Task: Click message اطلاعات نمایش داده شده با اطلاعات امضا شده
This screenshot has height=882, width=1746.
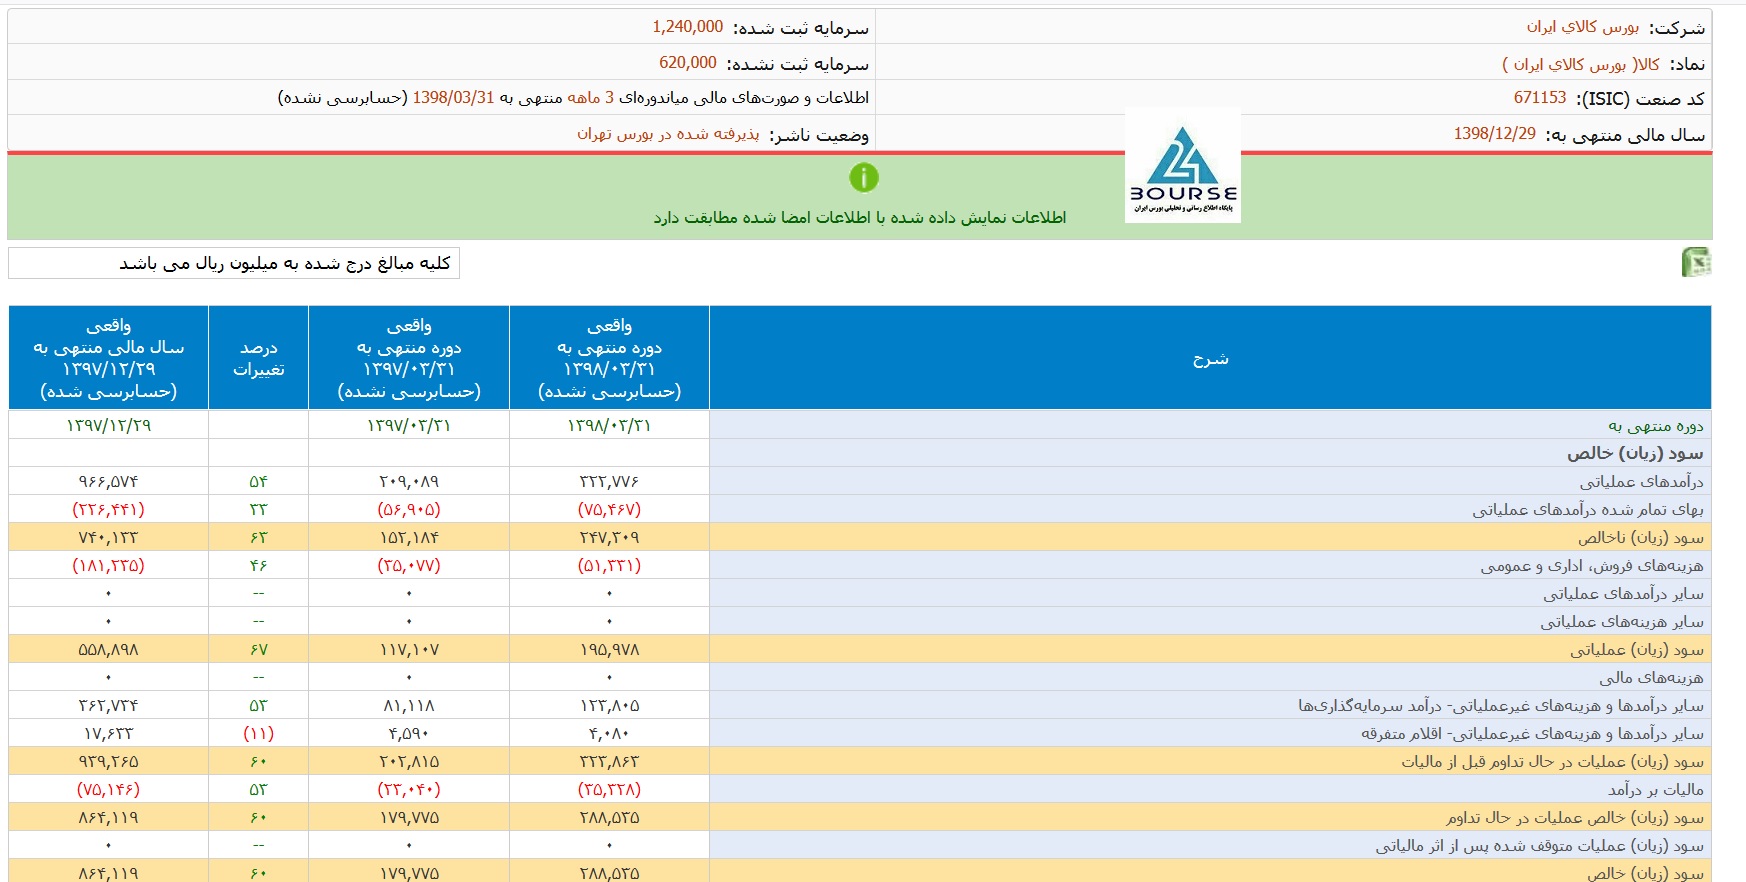Action: [x=860, y=217]
